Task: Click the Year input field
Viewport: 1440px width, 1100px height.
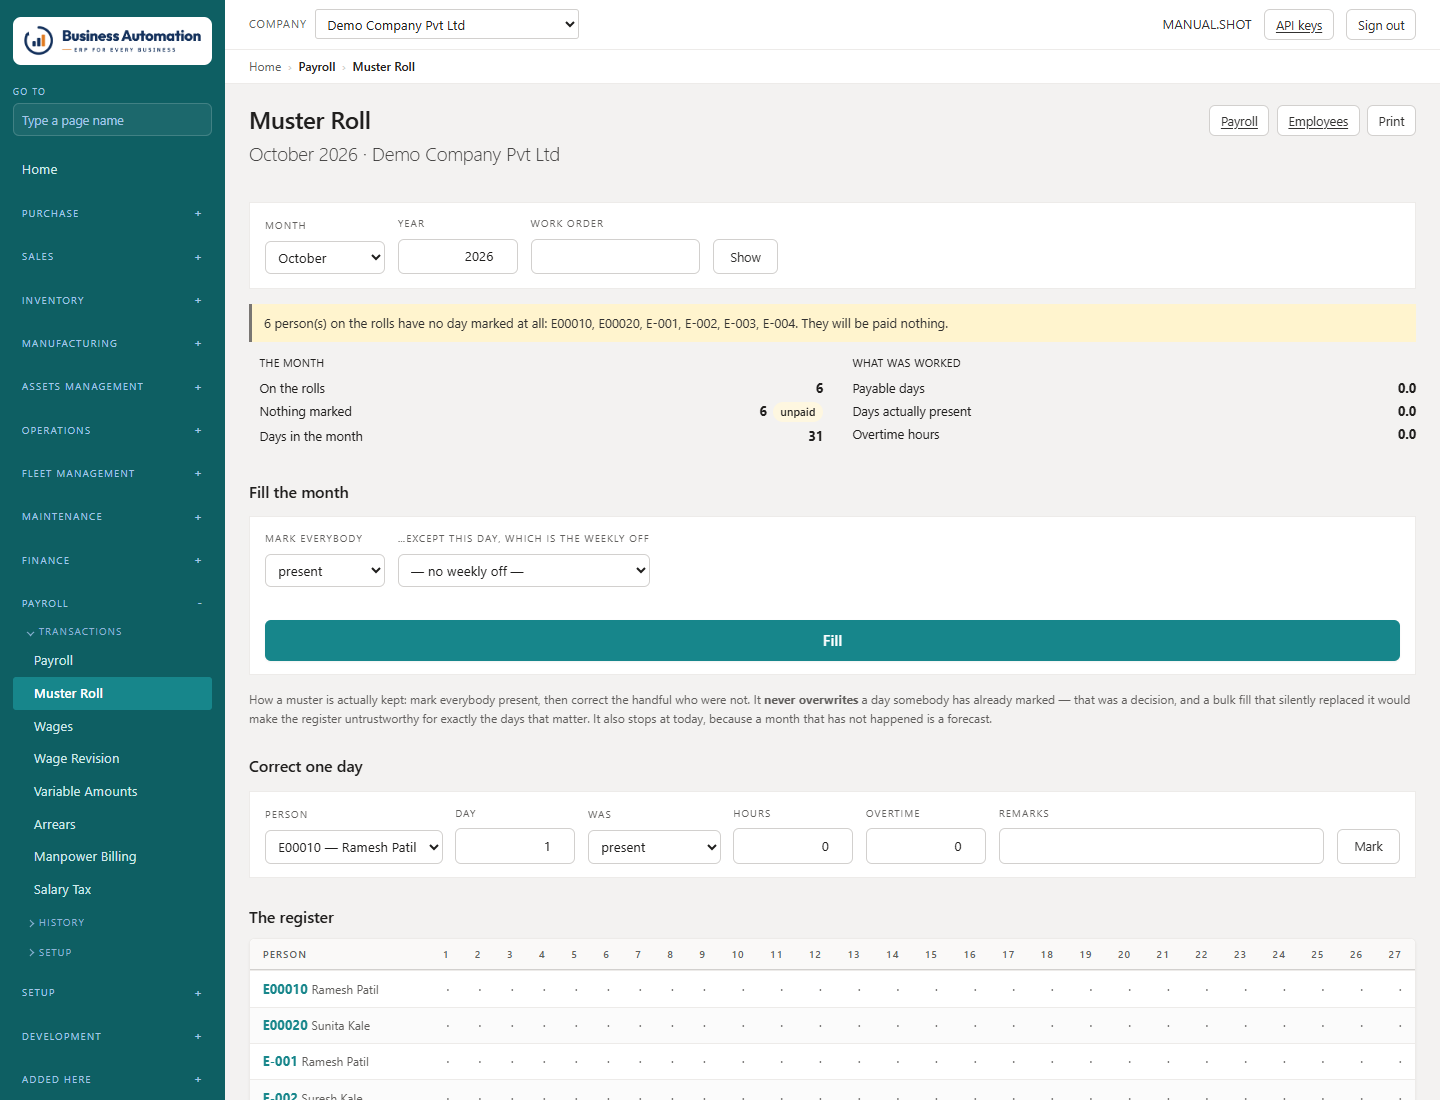Action: coord(458,256)
